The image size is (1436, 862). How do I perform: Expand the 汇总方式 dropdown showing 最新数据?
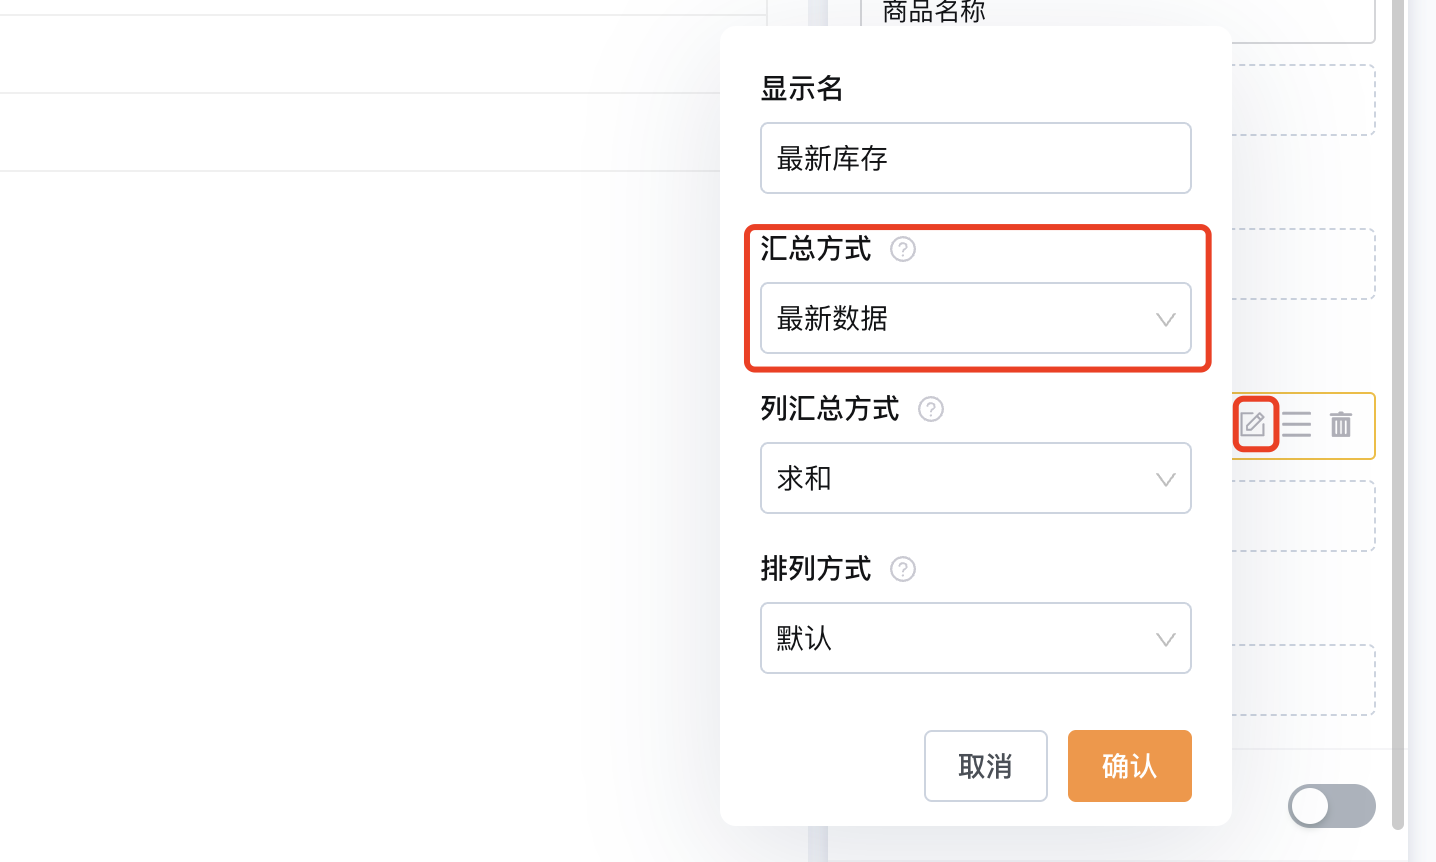point(976,318)
